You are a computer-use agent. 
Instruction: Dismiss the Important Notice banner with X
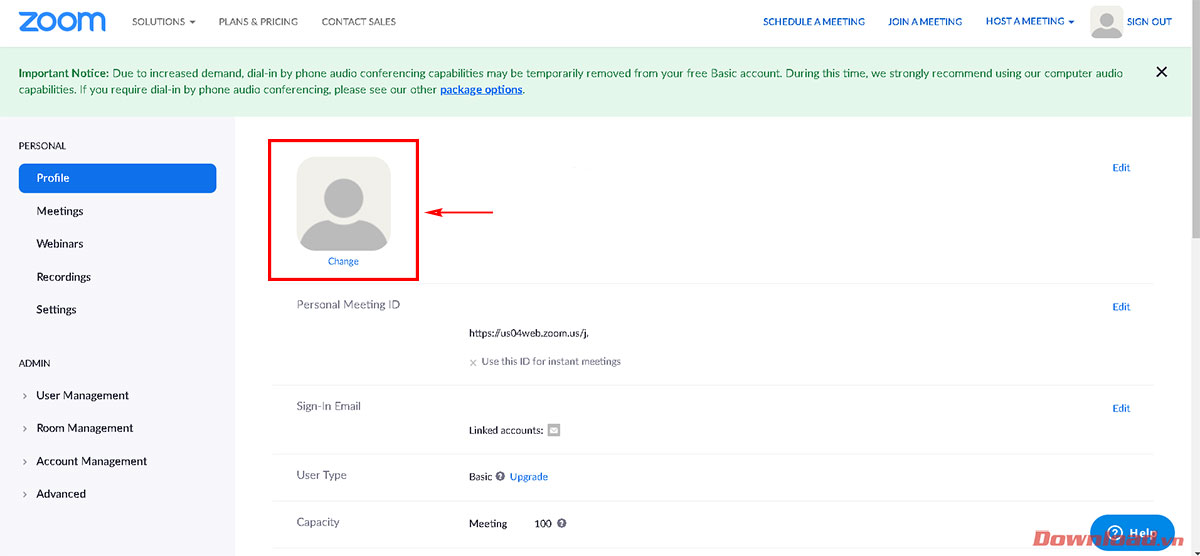click(x=1161, y=72)
